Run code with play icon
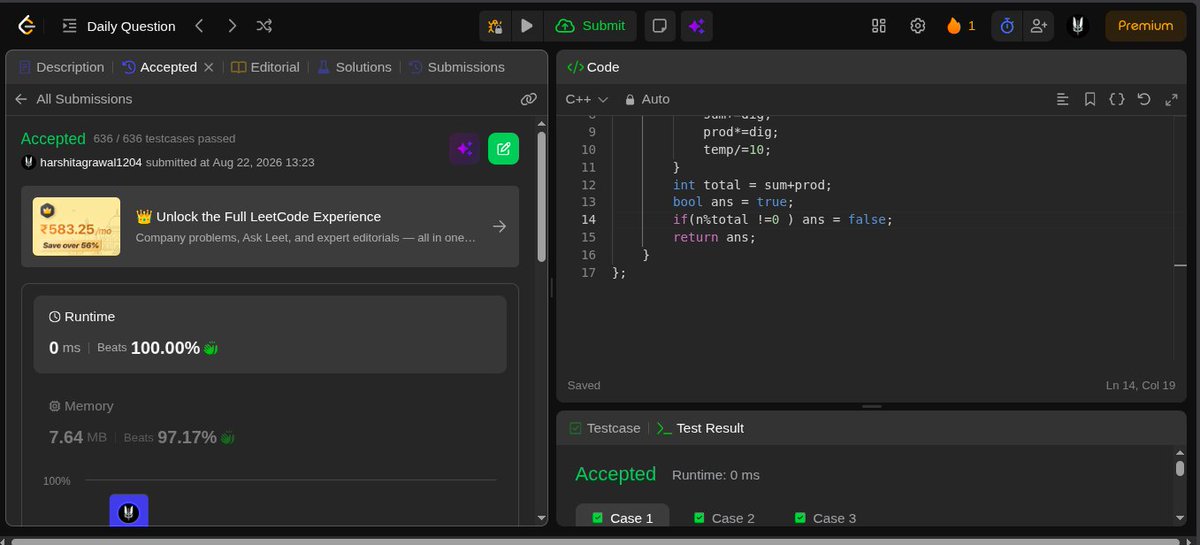Viewport: 1200px width, 545px height. [527, 26]
